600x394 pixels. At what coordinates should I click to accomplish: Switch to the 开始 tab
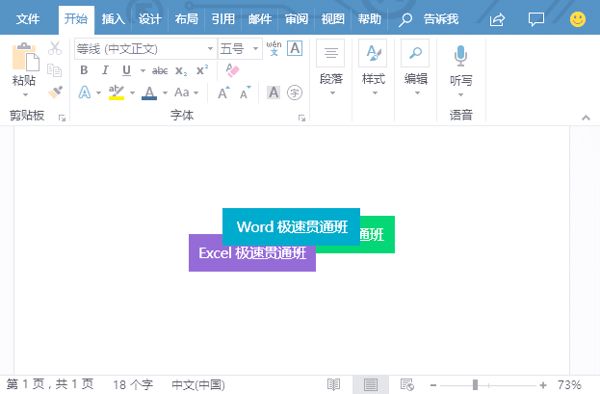(76, 19)
